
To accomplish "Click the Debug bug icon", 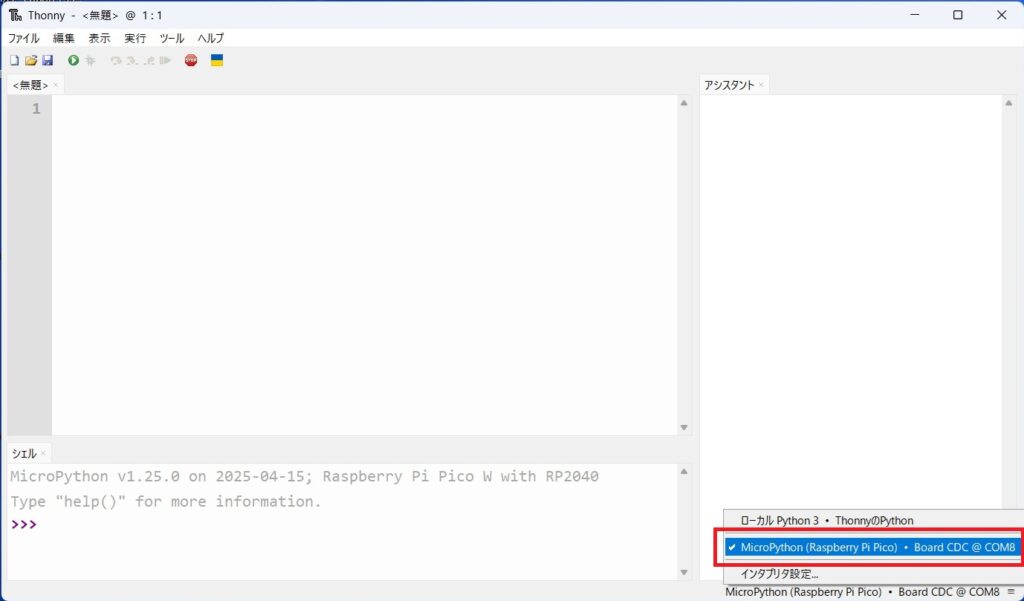I will [90, 60].
